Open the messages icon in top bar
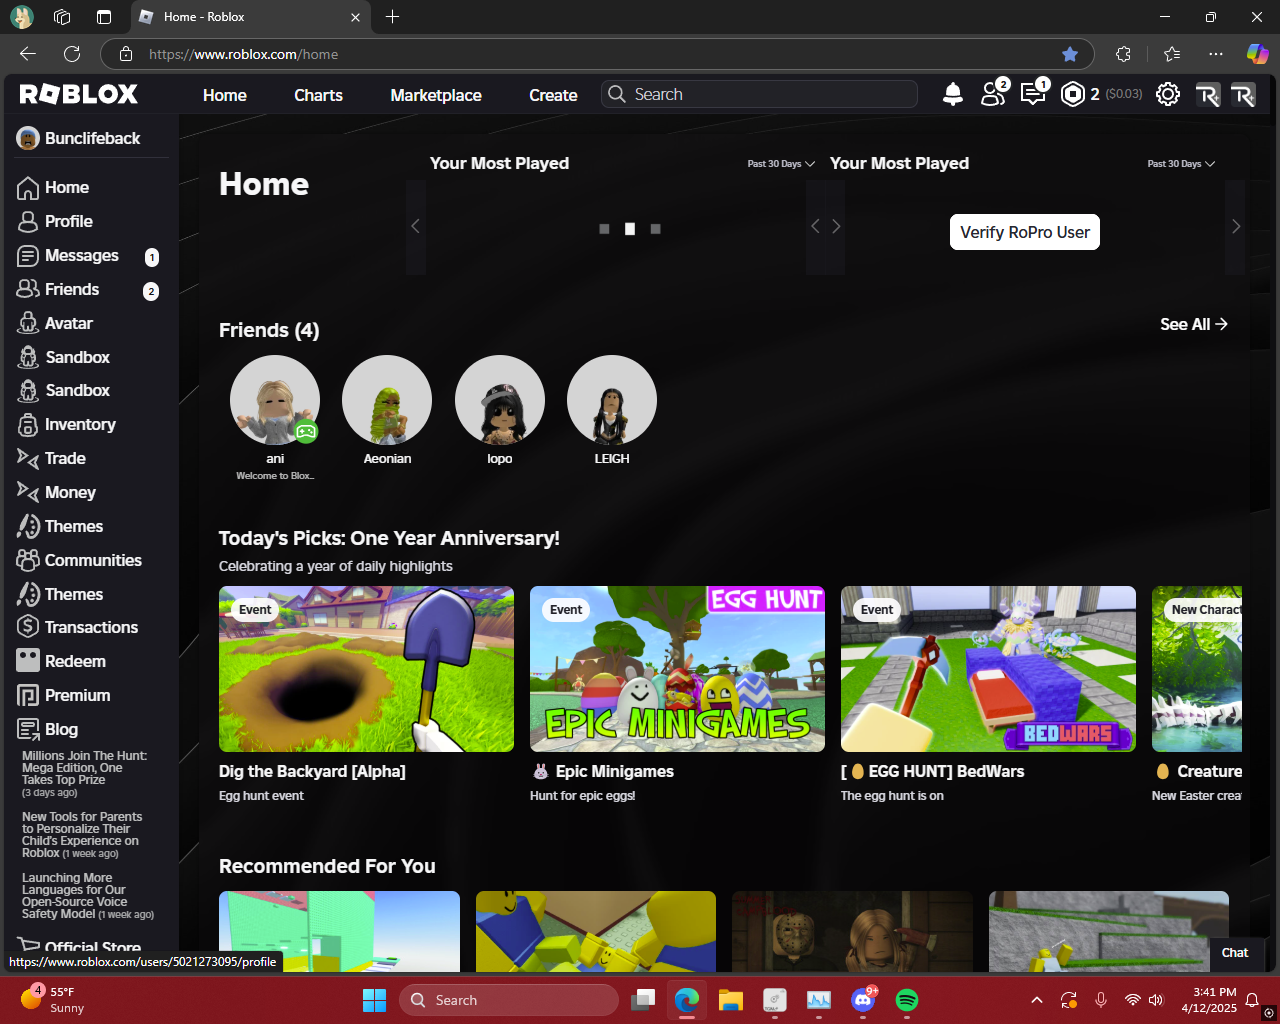 [x=1033, y=94]
